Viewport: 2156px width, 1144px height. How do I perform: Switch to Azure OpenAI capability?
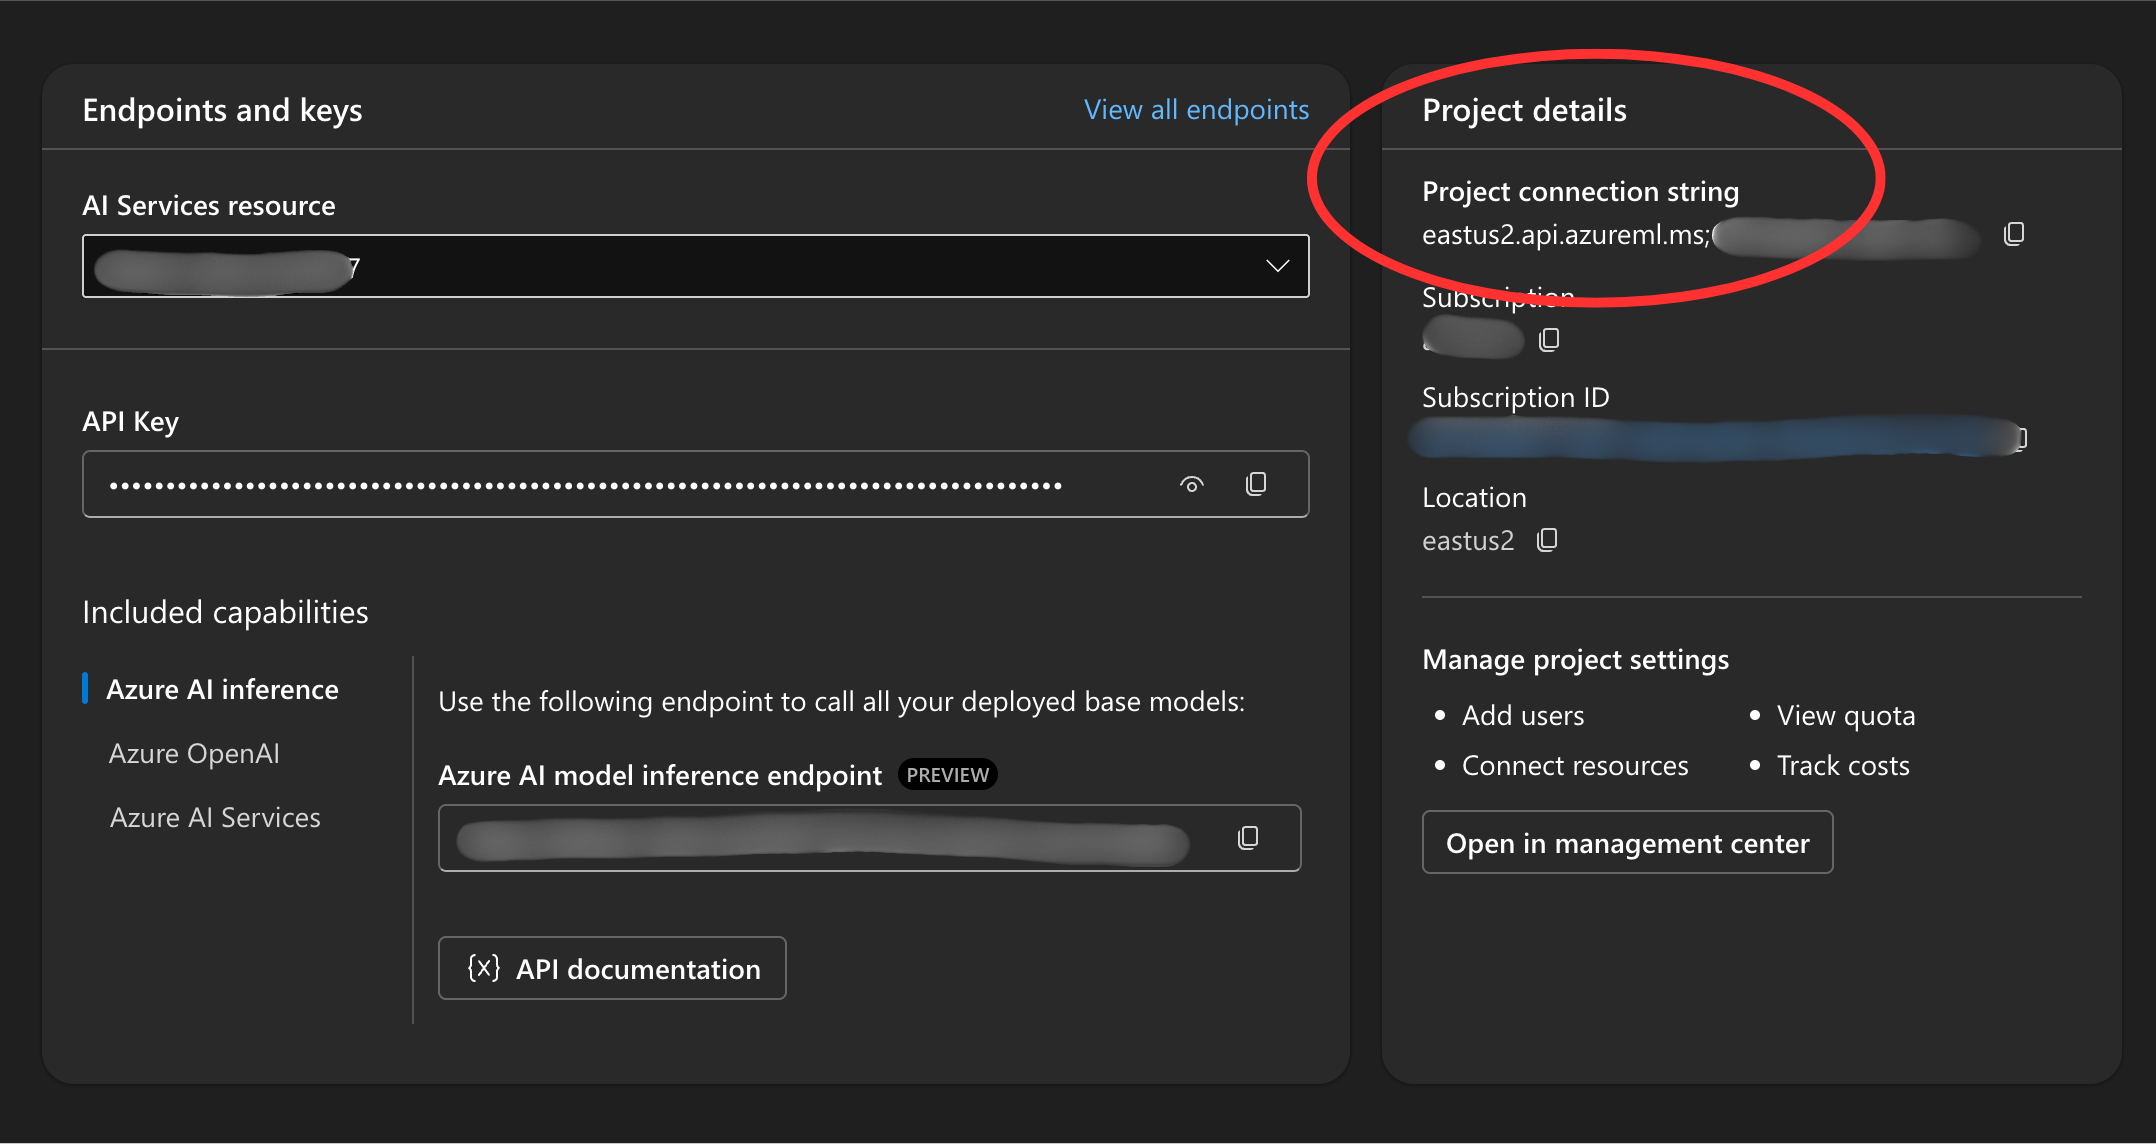pyautogui.click(x=194, y=754)
